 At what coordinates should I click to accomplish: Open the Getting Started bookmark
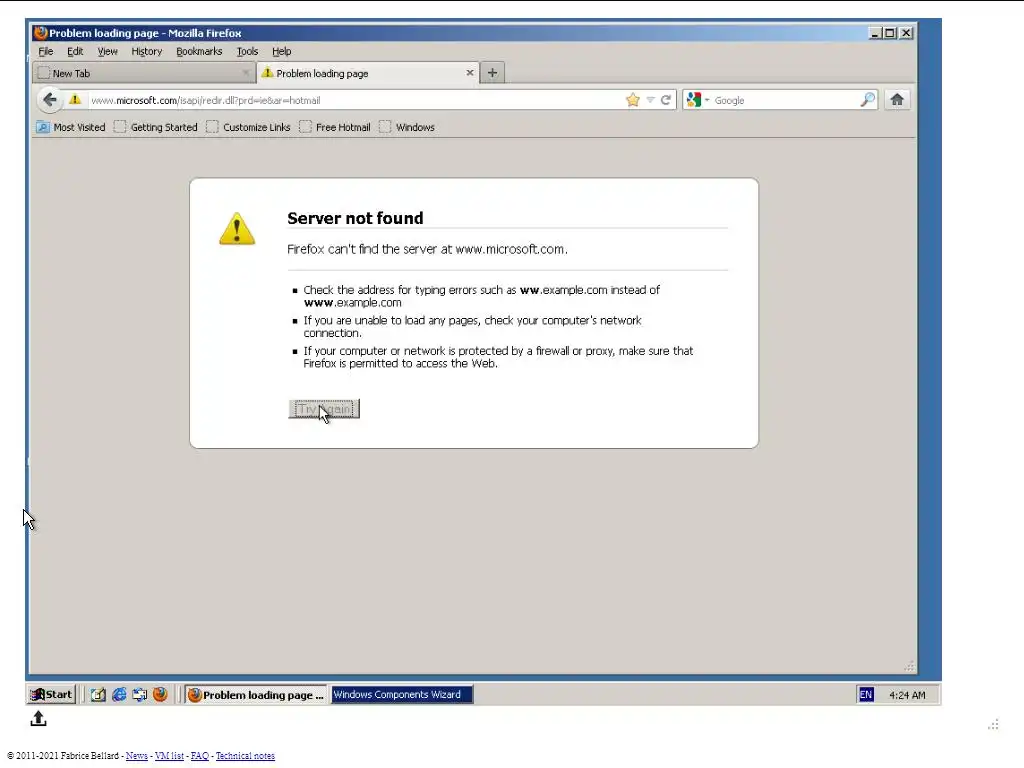tap(155, 127)
